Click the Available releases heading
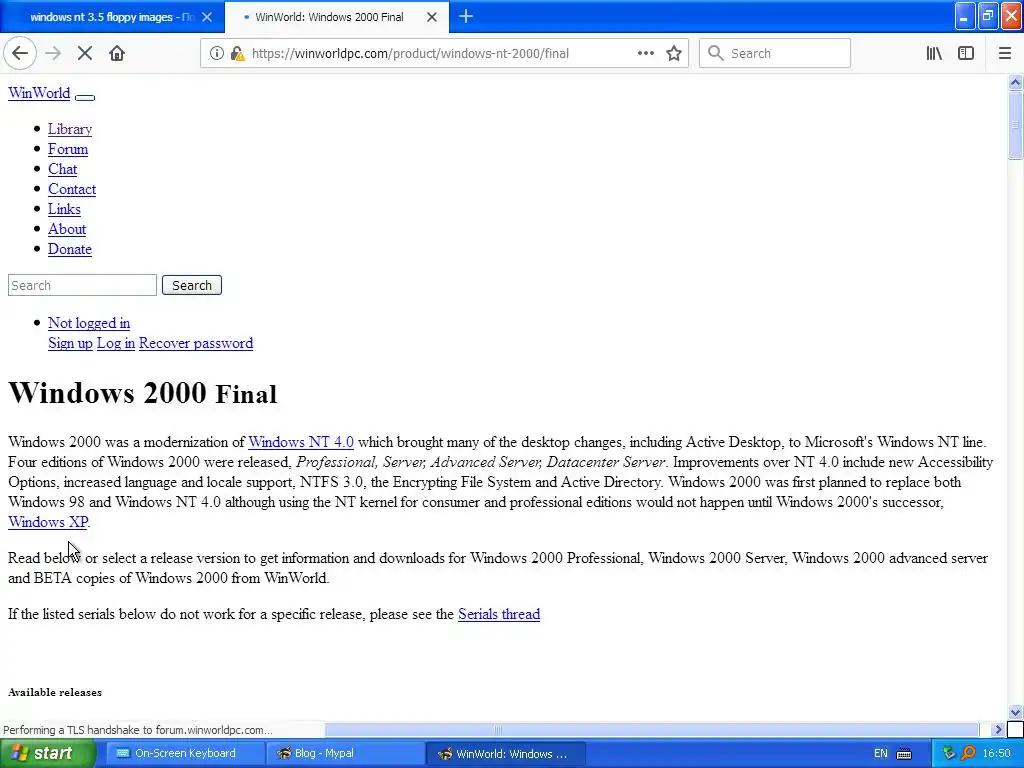The width and height of the screenshot is (1024, 768). 55,692
